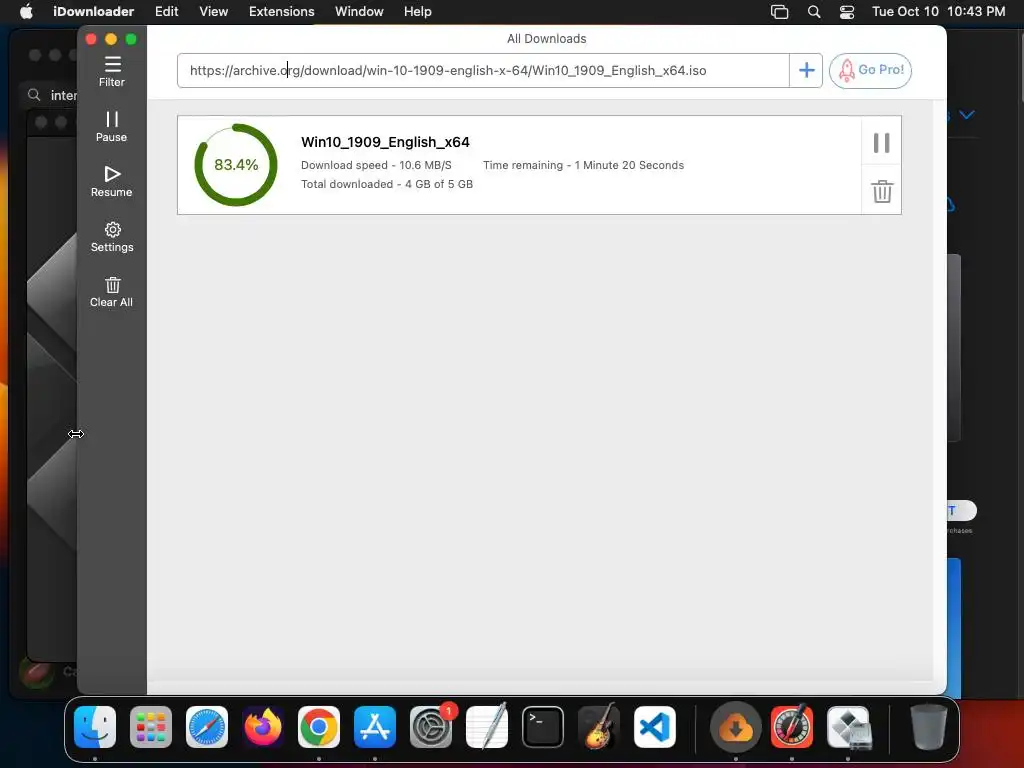Resume downloads using sidebar Resume button
The width and height of the screenshot is (1024, 768).
click(x=112, y=182)
